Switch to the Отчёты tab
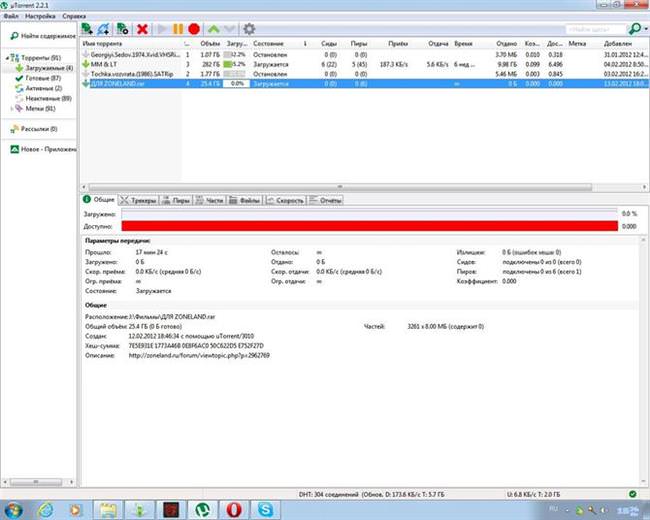 pos(326,201)
